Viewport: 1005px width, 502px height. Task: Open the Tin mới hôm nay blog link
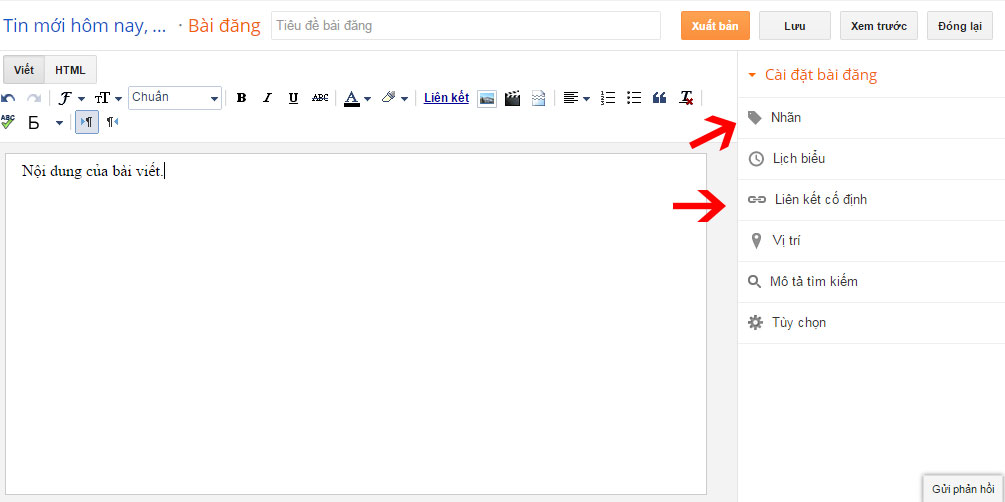pyautogui.click(x=85, y=26)
